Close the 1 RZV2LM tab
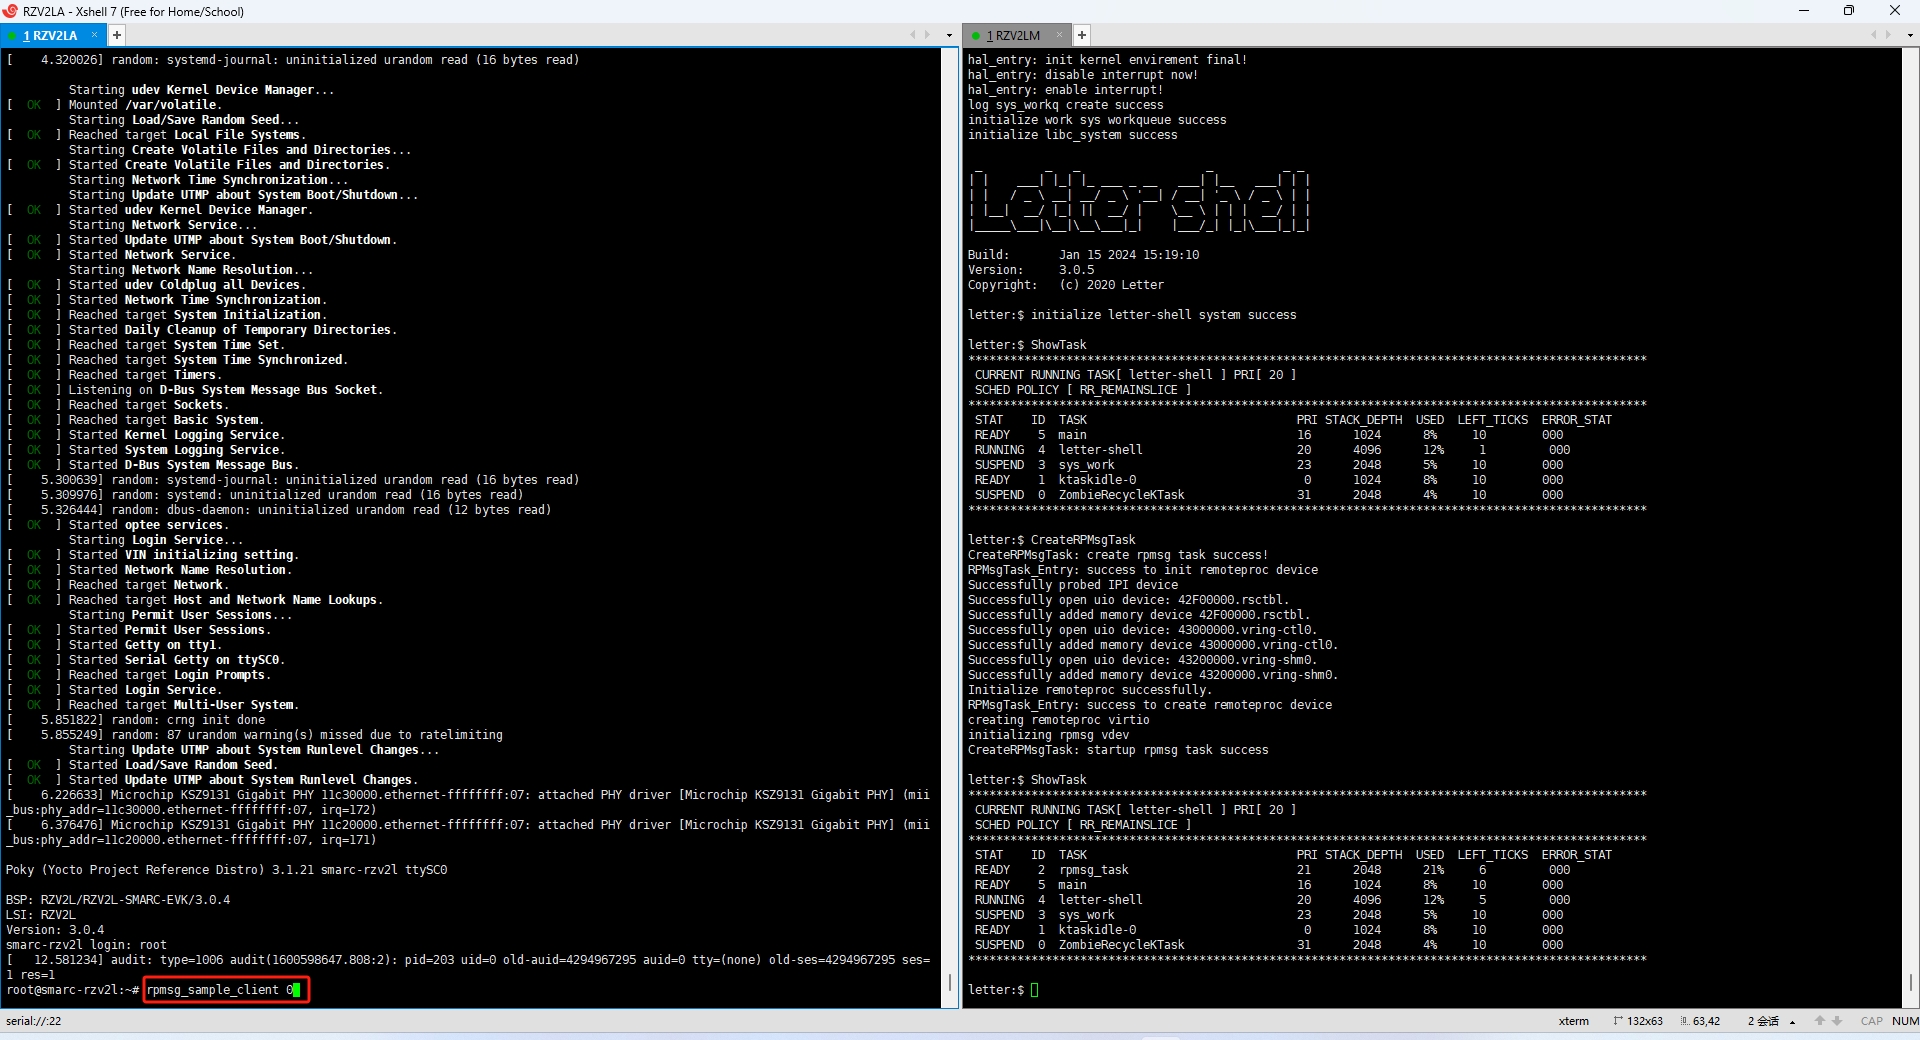 point(1059,35)
